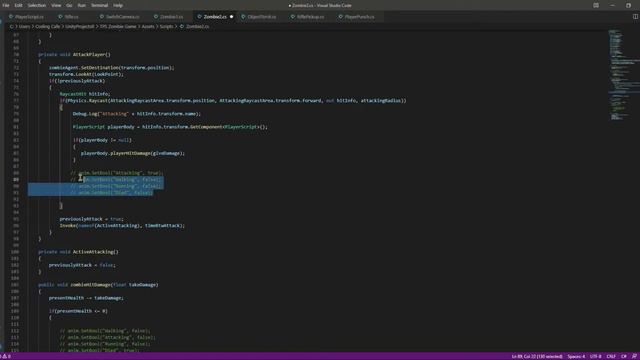Click the Assets breadcrumb segment

[148, 27]
